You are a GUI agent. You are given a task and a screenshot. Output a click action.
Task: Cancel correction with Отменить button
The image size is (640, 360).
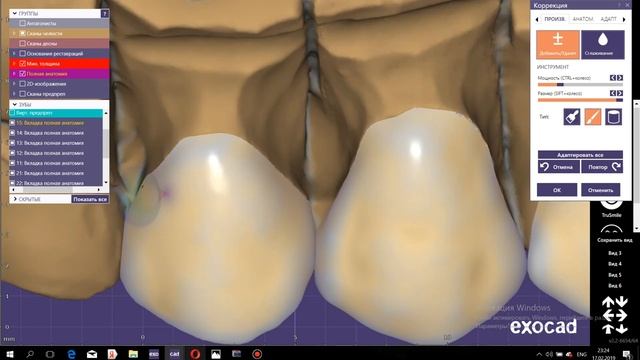tap(600, 190)
